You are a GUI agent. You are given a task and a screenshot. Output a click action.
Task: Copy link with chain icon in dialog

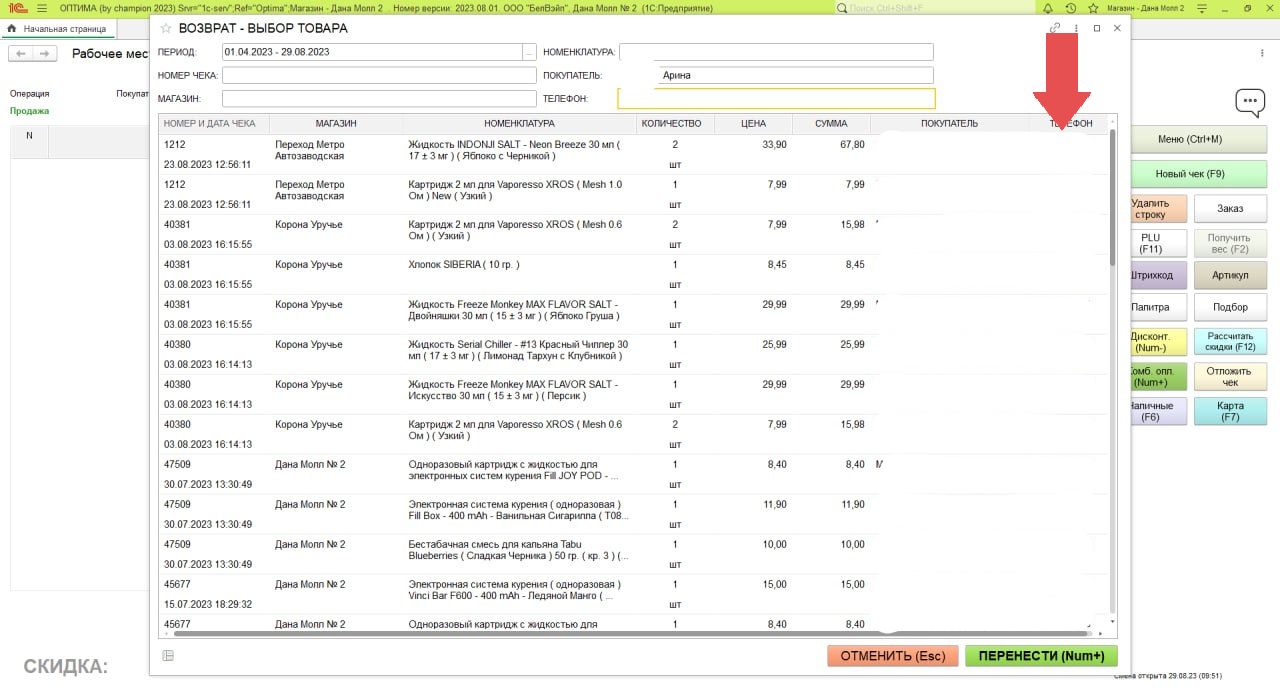[1055, 28]
